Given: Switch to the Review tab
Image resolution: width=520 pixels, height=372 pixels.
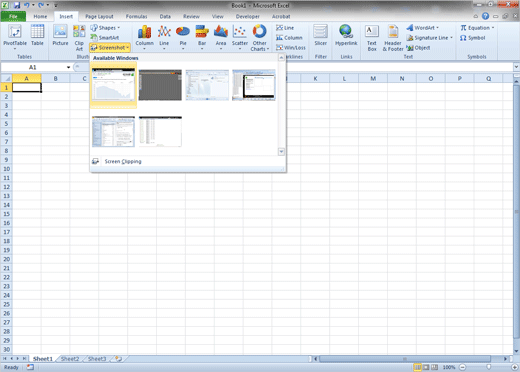Looking at the screenshot, I should click(191, 16).
